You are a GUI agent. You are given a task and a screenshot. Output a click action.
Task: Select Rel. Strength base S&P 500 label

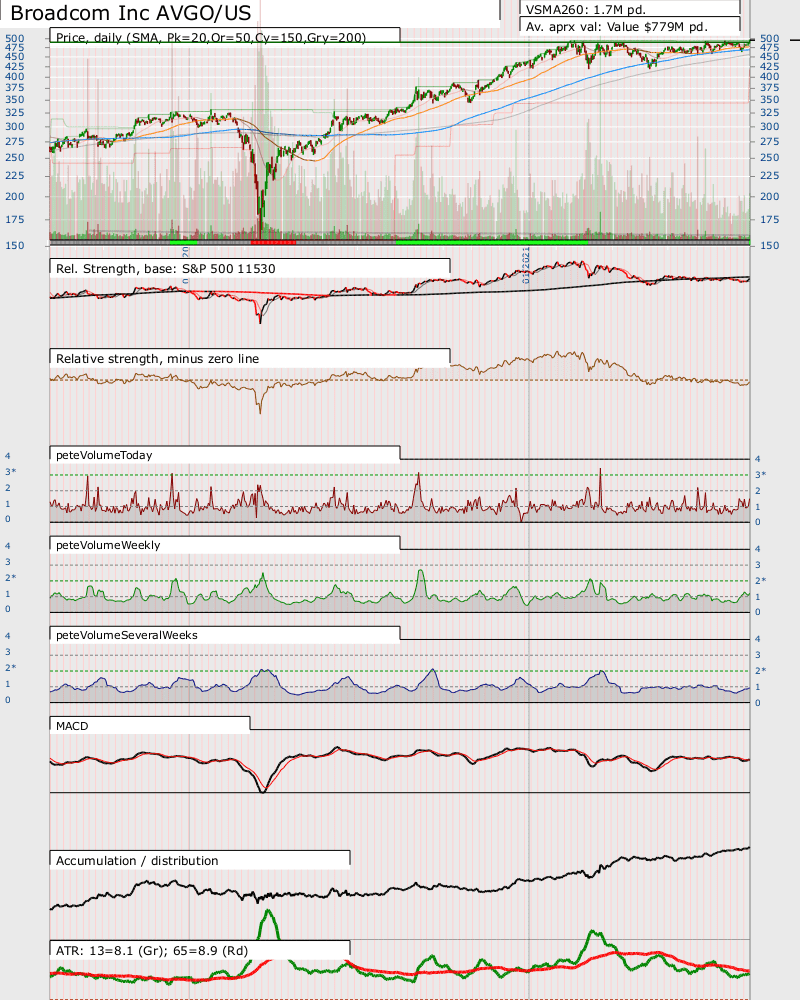tap(166, 268)
